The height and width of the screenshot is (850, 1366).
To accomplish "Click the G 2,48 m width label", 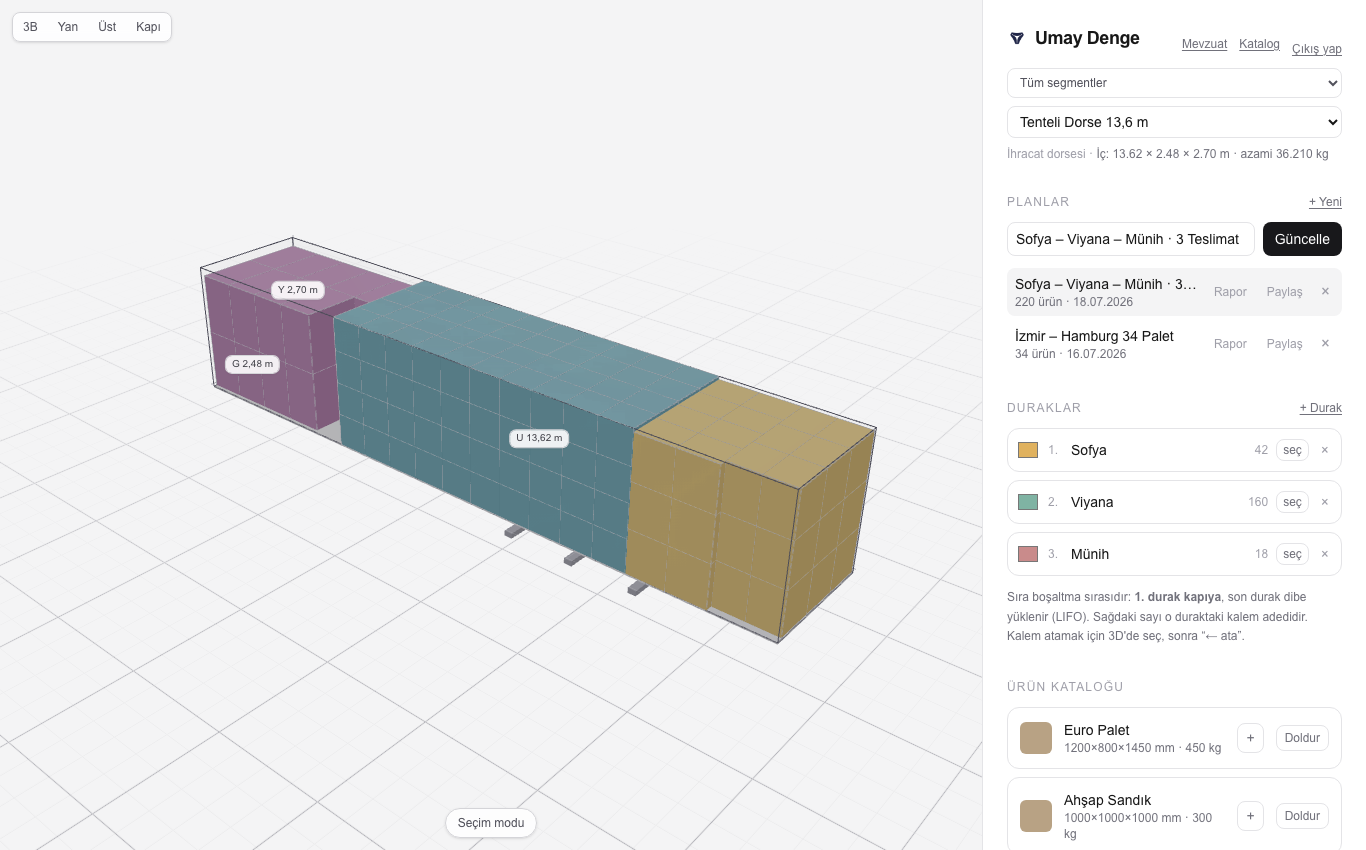I will click(x=252, y=364).
